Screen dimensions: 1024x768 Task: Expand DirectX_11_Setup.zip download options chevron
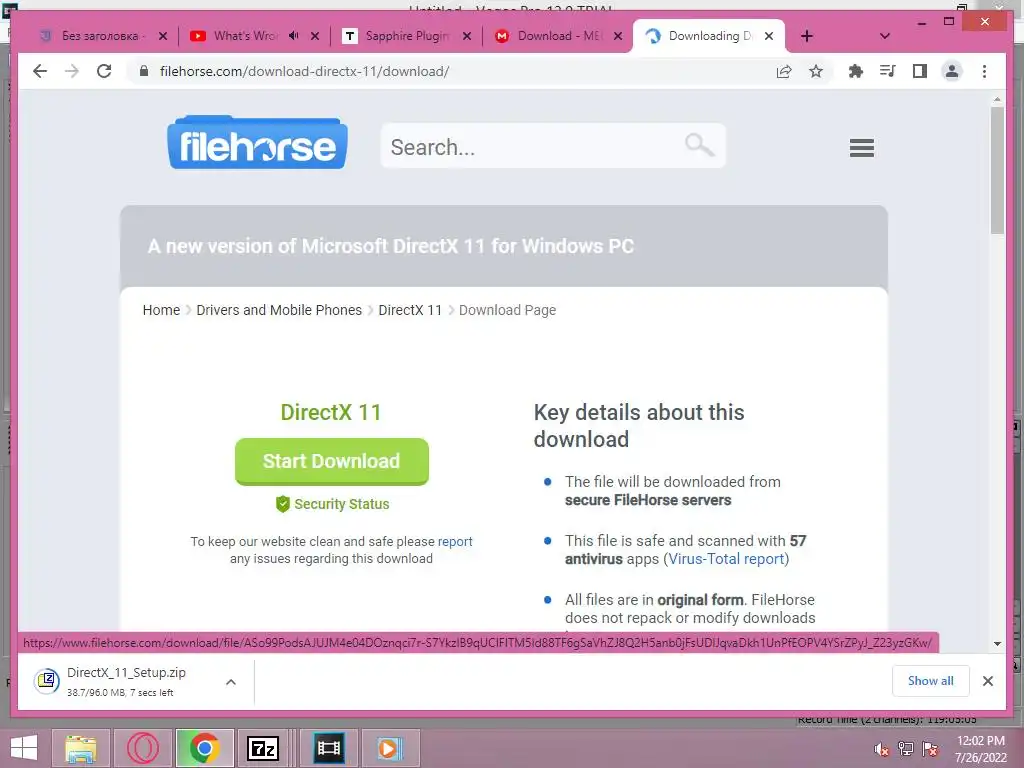tap(231, 682)
